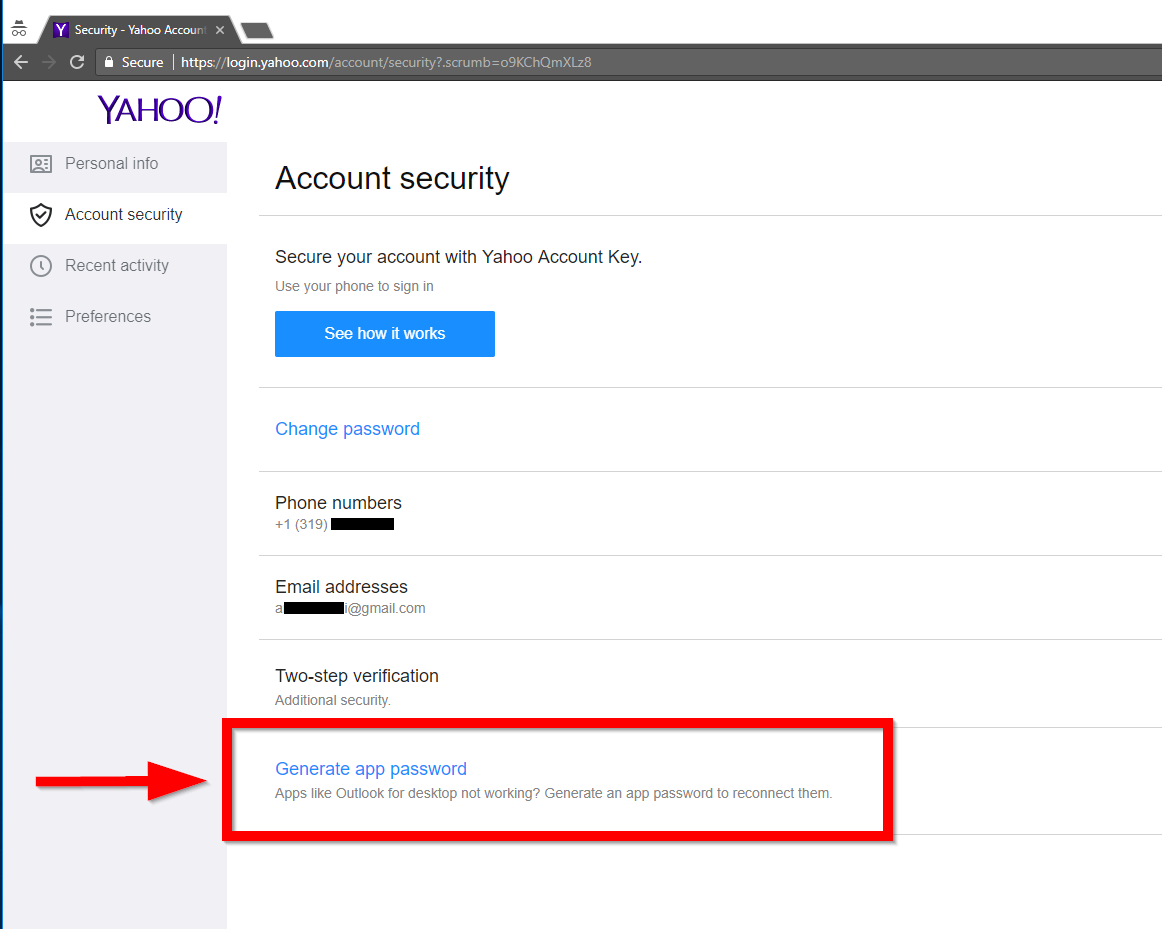Click the browser back arrow
The height and width of the screenshot is (929, 1162).
[x=21, y=62]
